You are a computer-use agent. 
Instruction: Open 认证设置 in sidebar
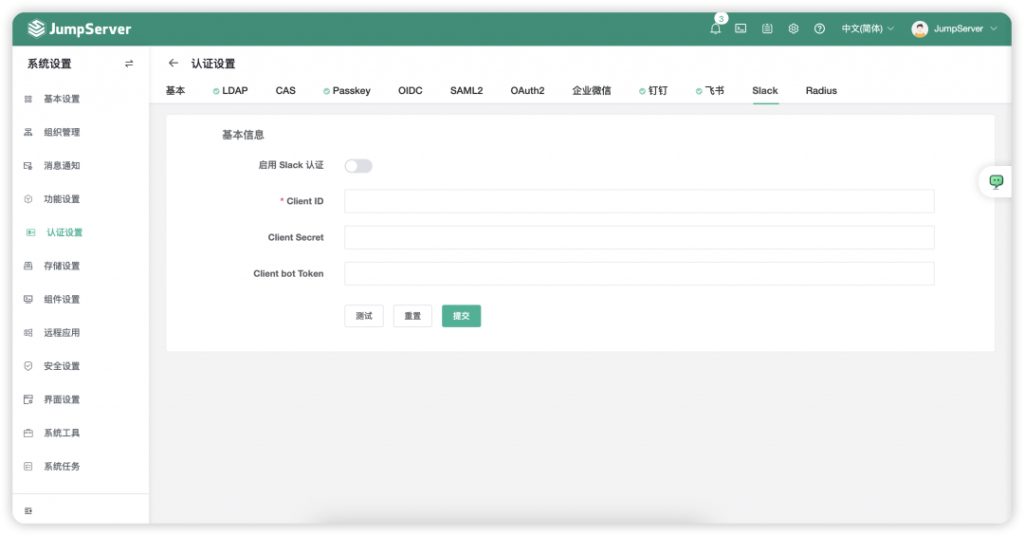[65, 232]
